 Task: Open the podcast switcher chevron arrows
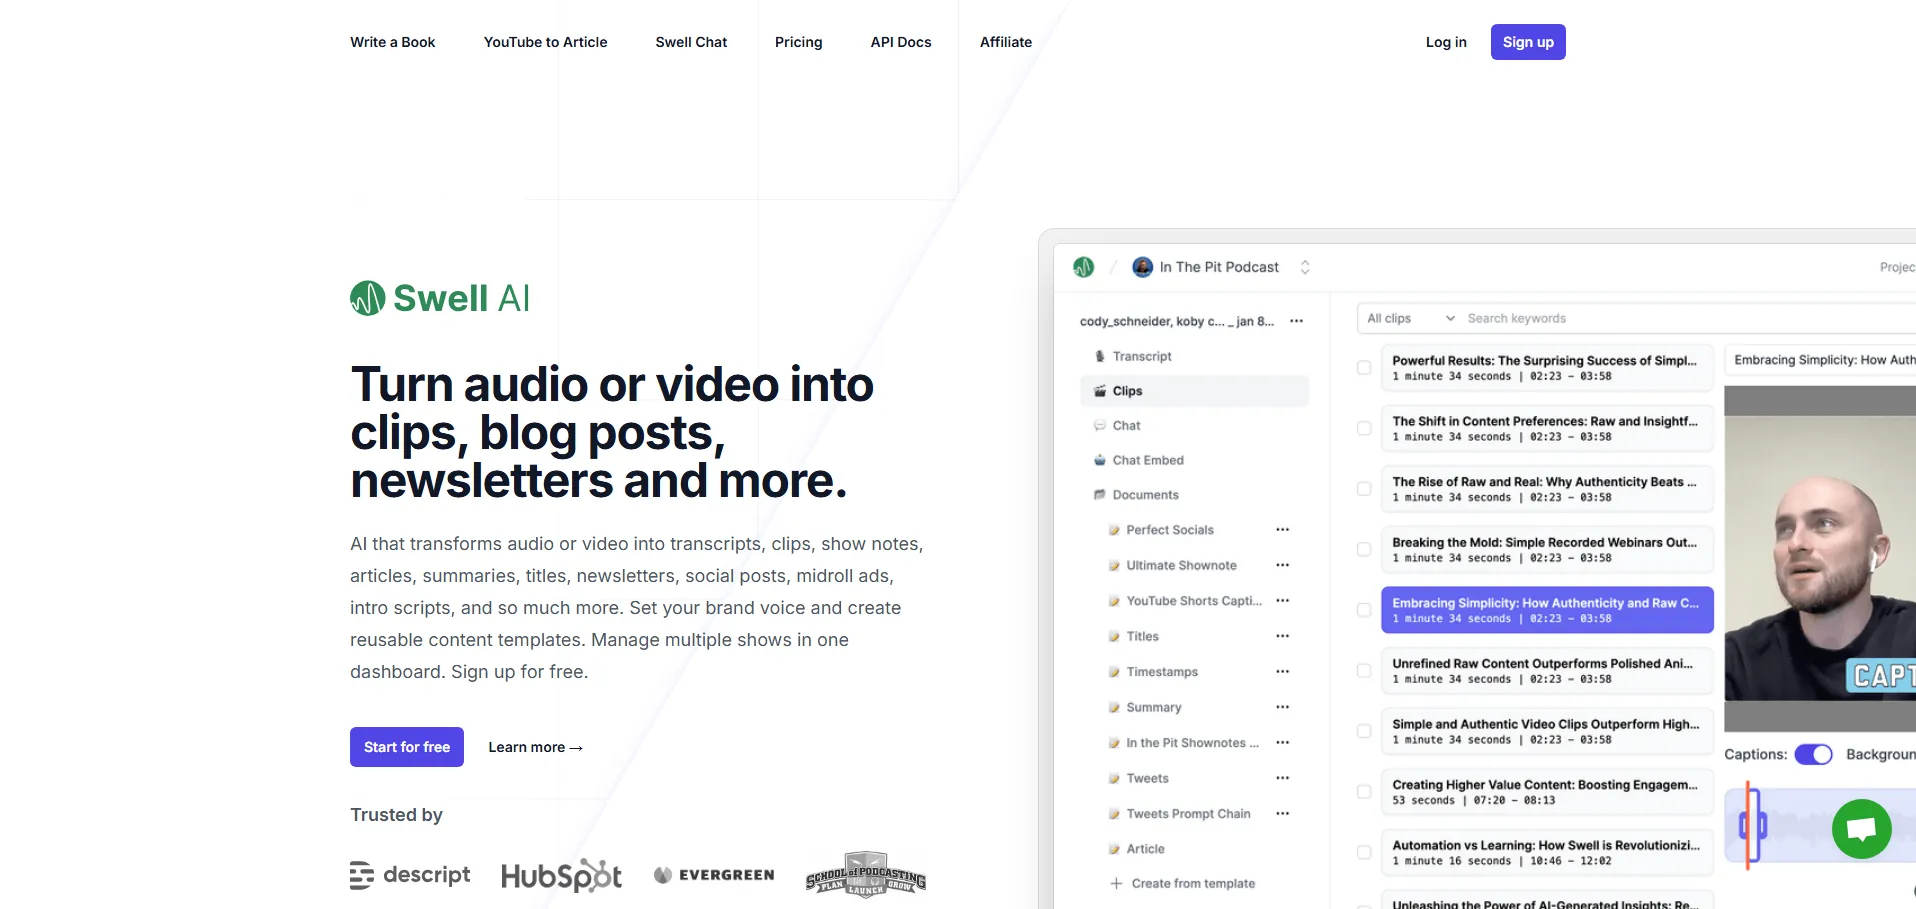pyautogui.click(x=1305, y=267)
